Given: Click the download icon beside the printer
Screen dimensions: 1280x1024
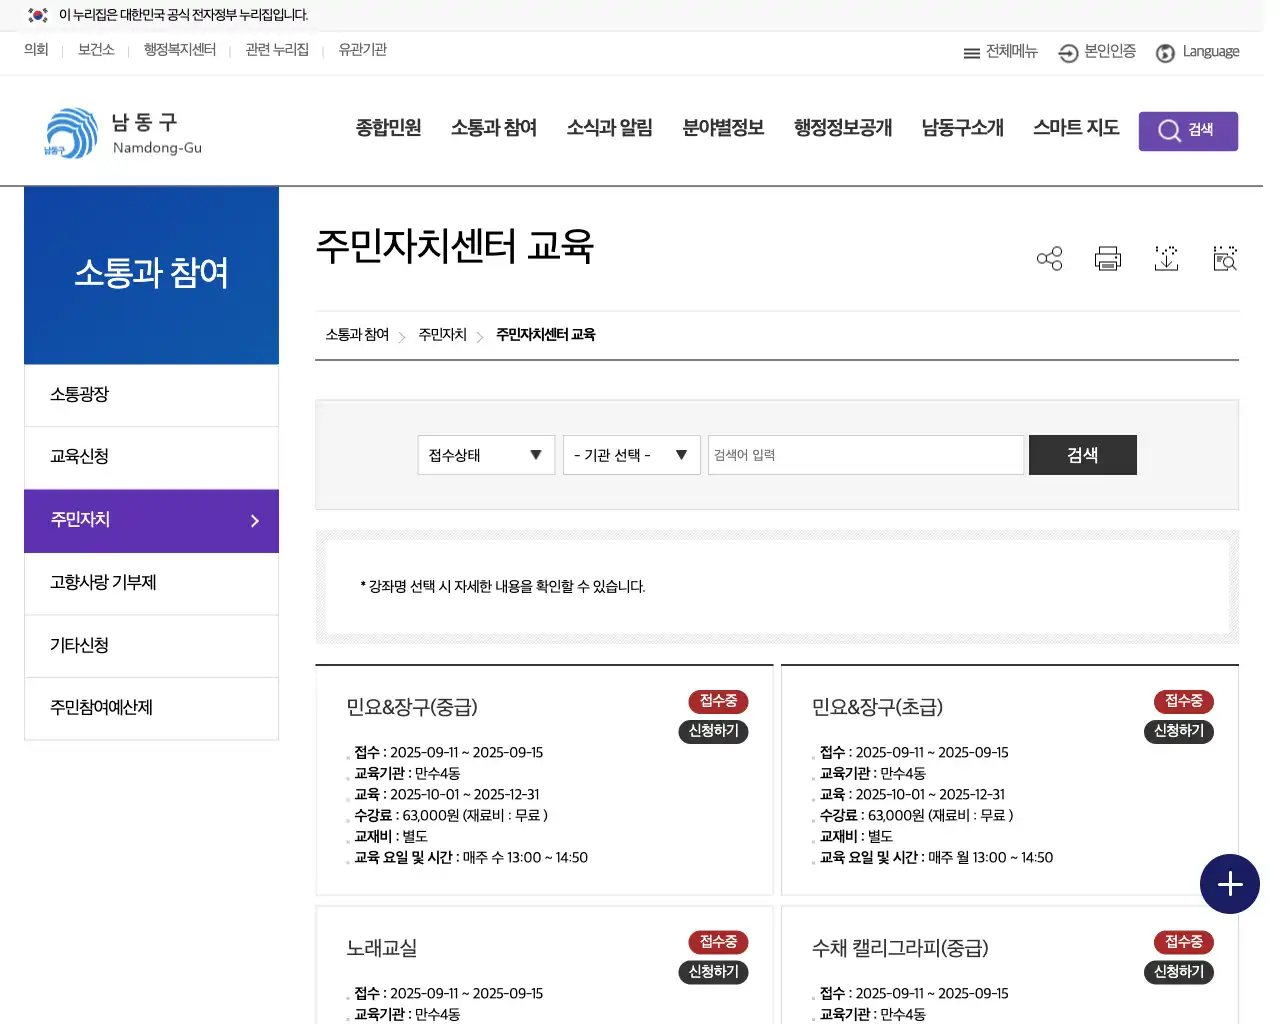Looking at the screenshot, I should tap(1166, 258).
